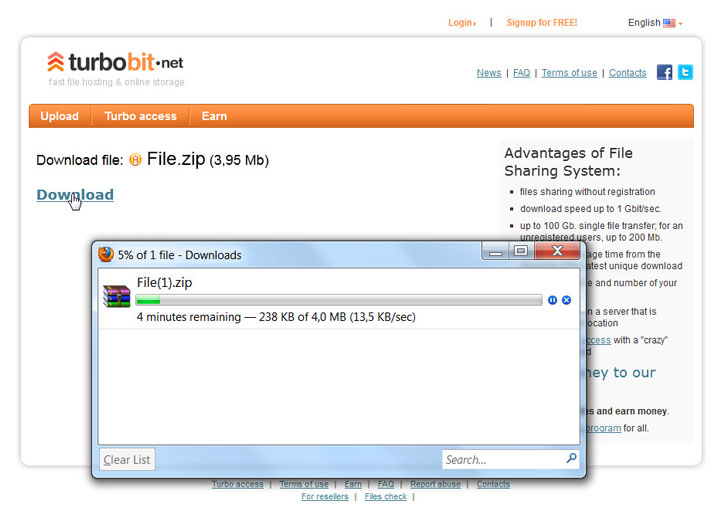Click the orange file icon beside File.zip
715x509 pixels.
tap(135, 160)
